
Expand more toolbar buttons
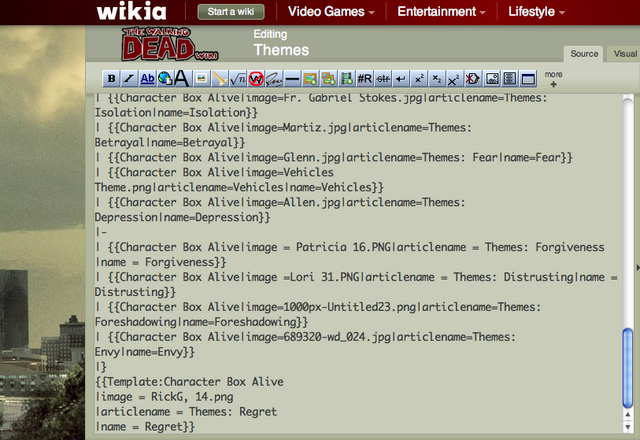pyautogui.click(x=553, y=79)
